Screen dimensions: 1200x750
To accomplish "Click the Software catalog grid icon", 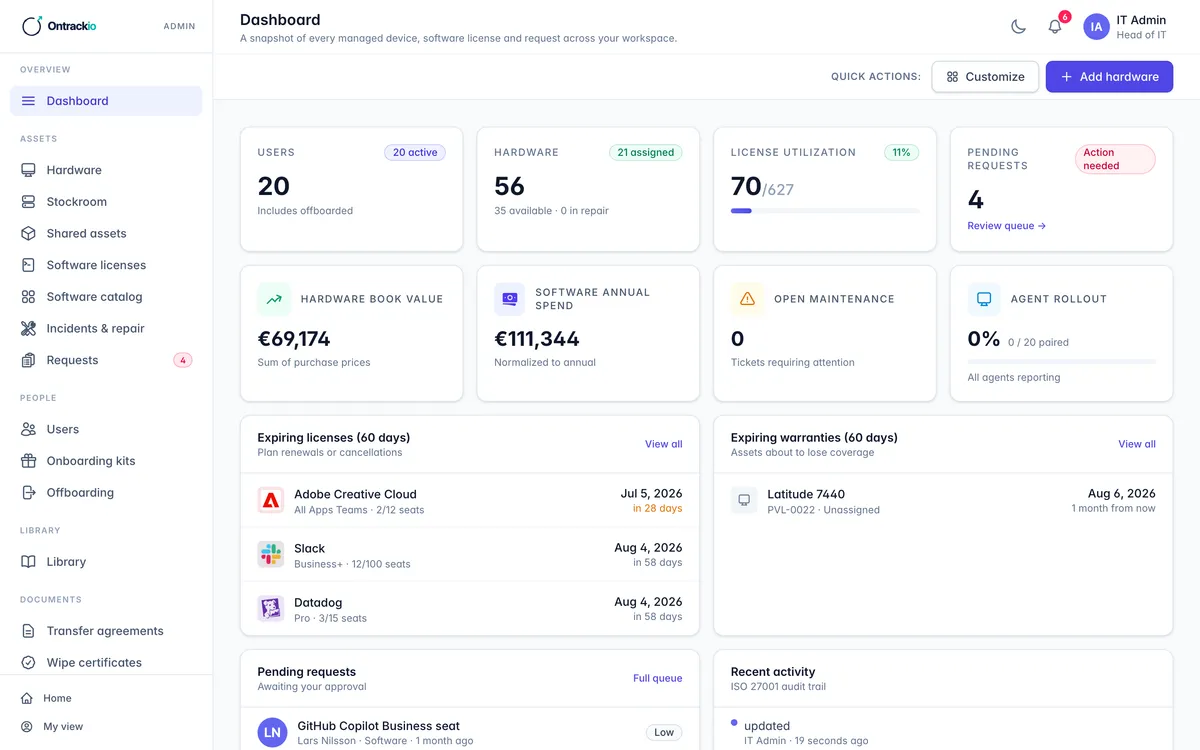I will pyautogui.click(x=28, y=297).
